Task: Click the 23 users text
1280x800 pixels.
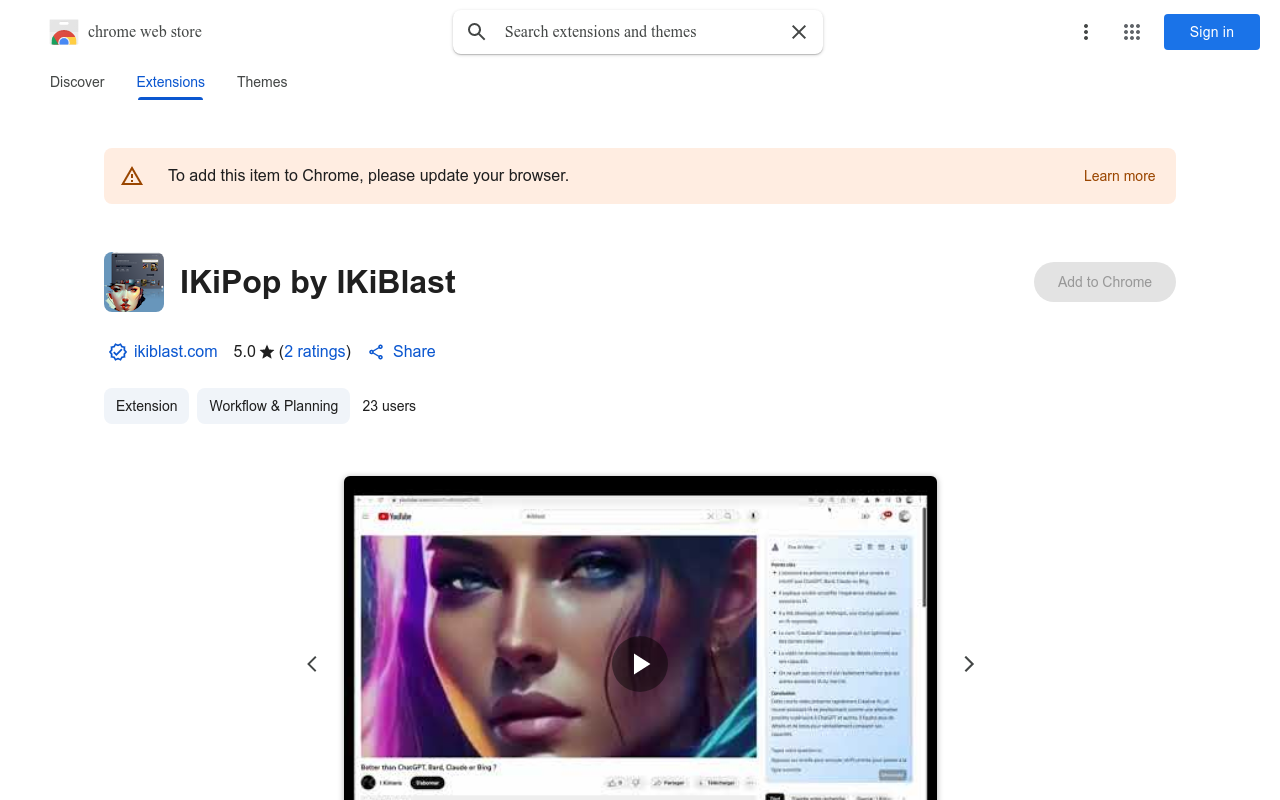Action: click(x=389, y=406)
